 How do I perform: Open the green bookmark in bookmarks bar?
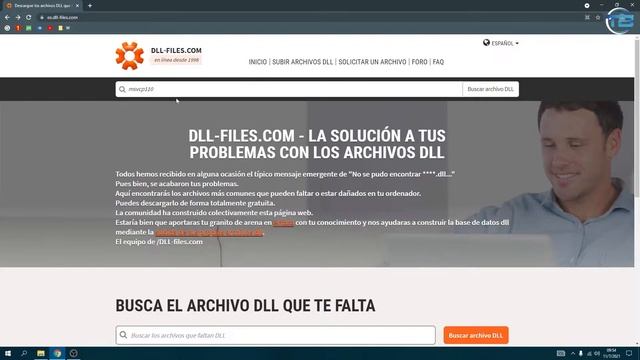[x=29, y=28]
